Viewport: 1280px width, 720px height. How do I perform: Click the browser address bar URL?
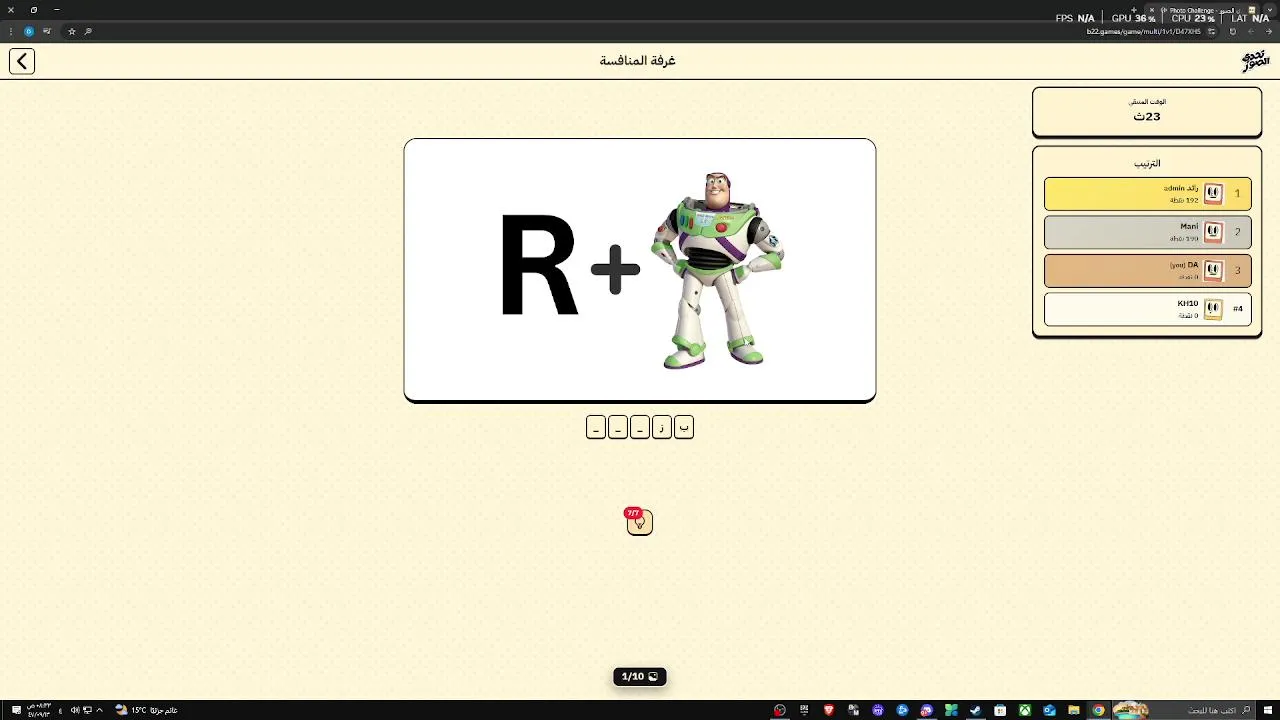point(1144,31)
